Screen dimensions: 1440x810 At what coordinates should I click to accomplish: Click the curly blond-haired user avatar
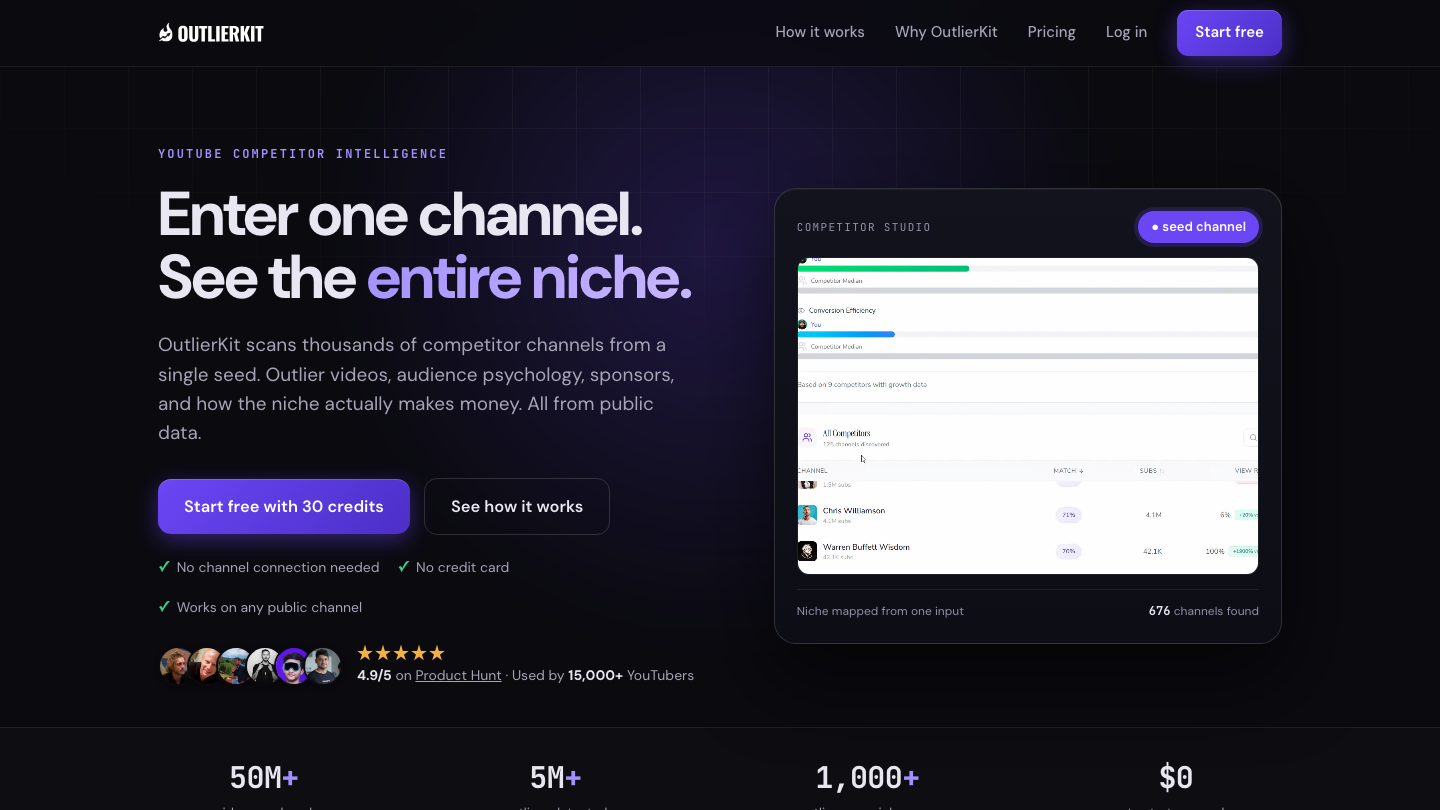point(177,666)
